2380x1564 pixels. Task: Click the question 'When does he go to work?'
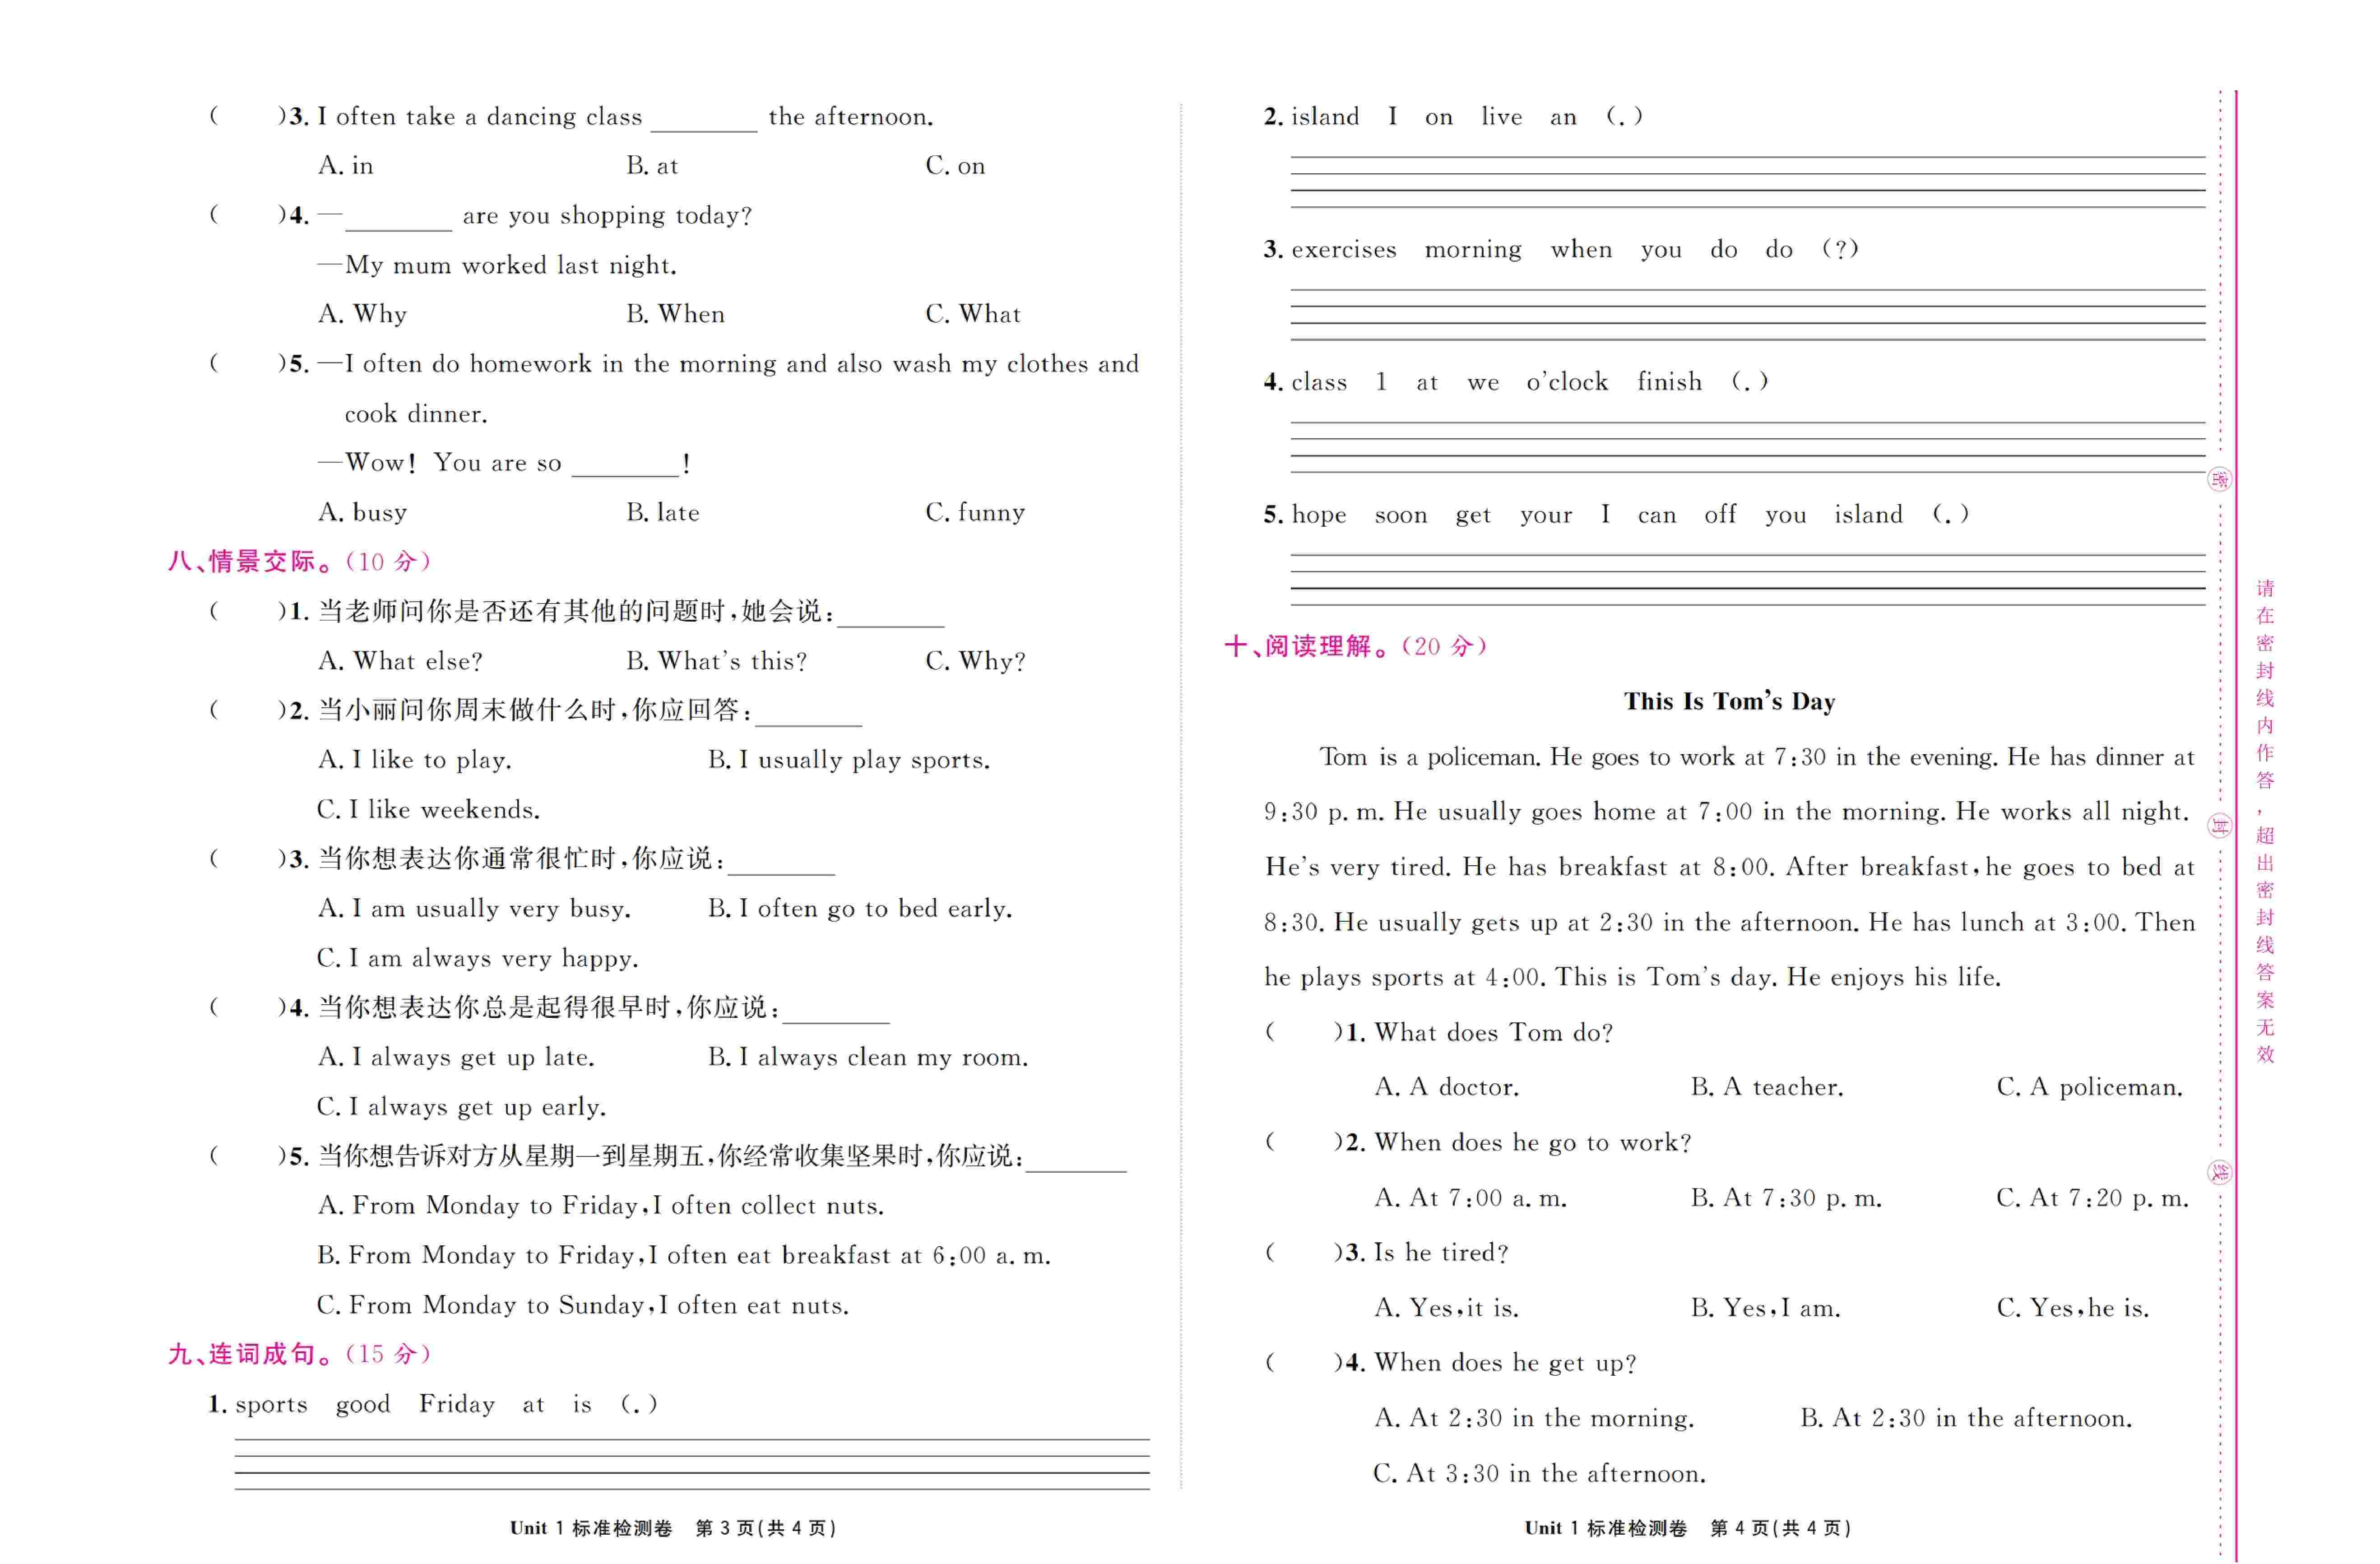(1533, 1143)
